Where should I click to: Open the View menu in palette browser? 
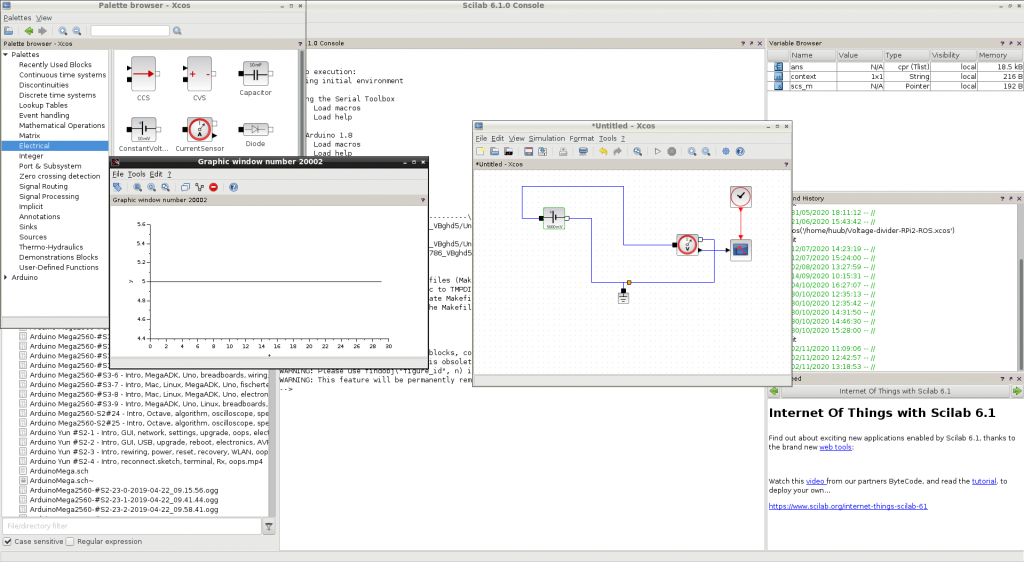[x=44, y=18]
